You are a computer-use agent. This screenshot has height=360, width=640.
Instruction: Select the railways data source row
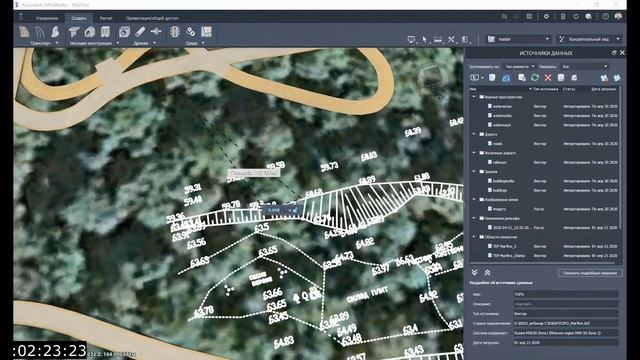tap(545, 162)
